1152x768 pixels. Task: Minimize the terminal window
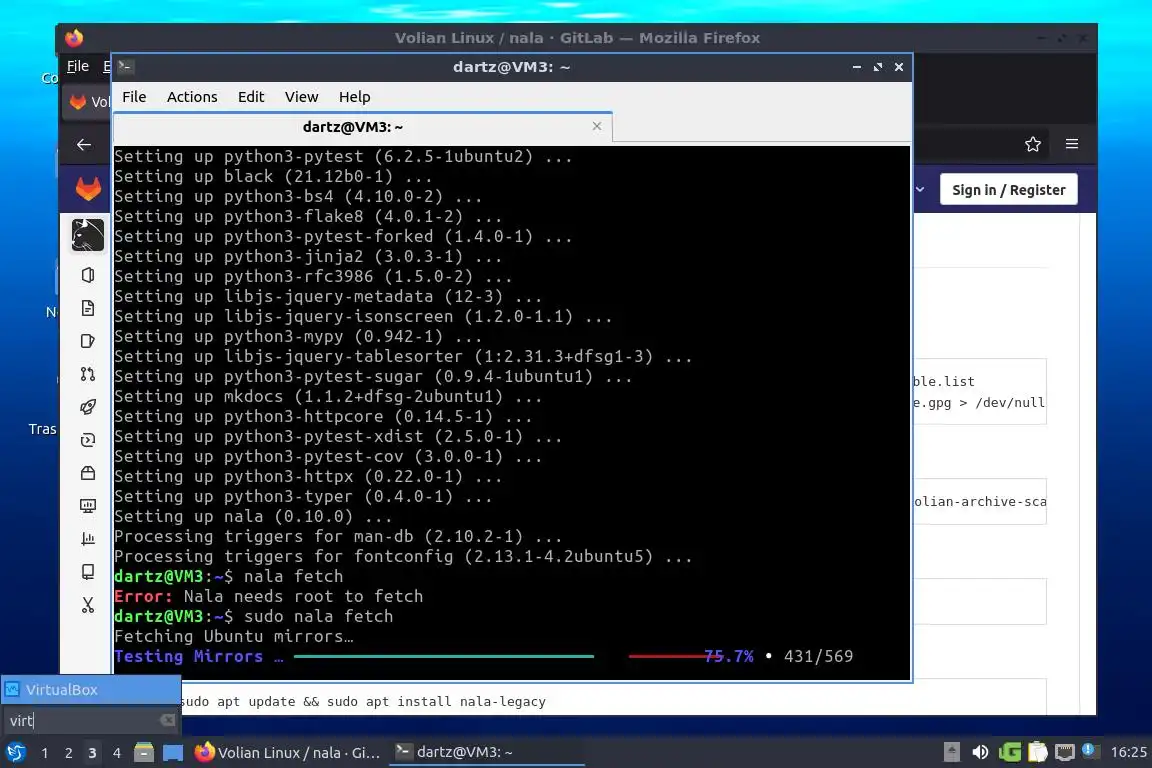[857, 67]
